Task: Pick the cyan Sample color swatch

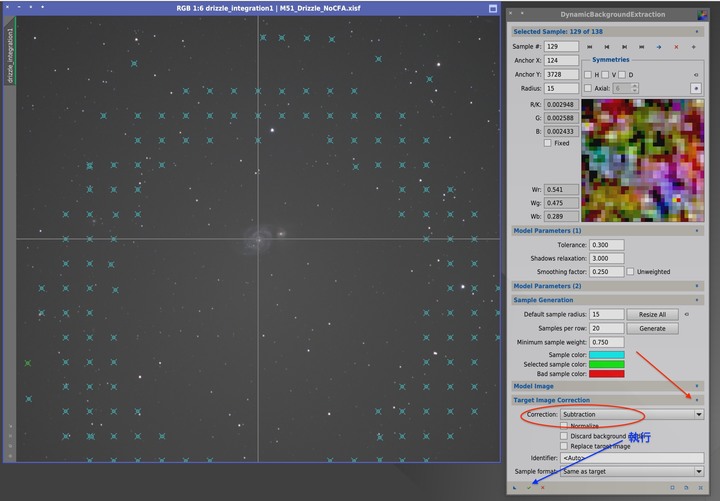Action: [x=607, y=355]
